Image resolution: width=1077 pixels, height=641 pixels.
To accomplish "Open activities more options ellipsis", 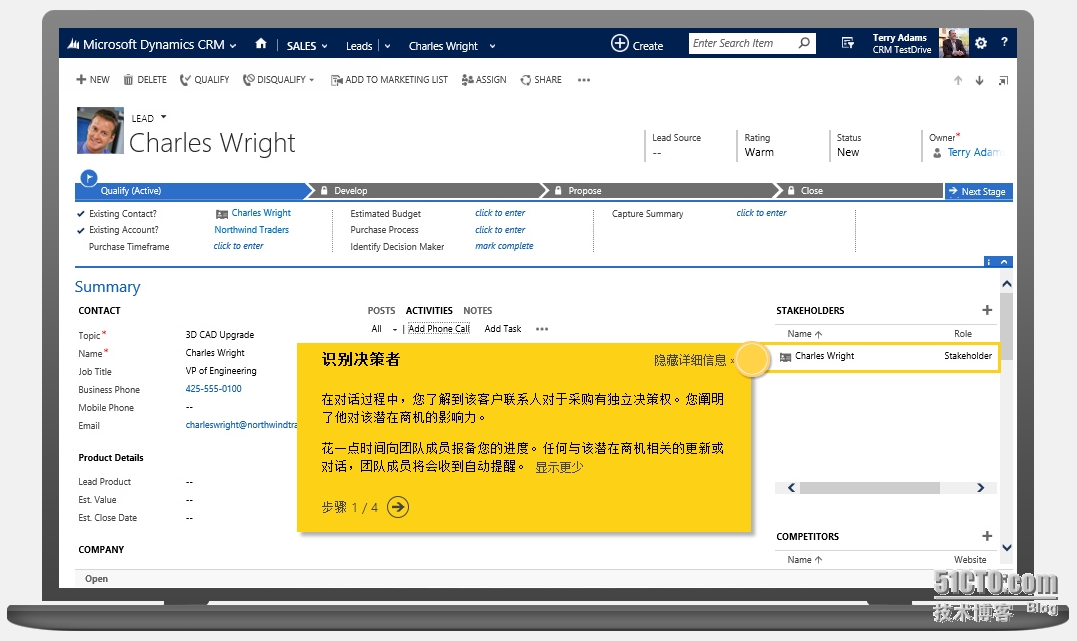I will (x=542, y=329).
